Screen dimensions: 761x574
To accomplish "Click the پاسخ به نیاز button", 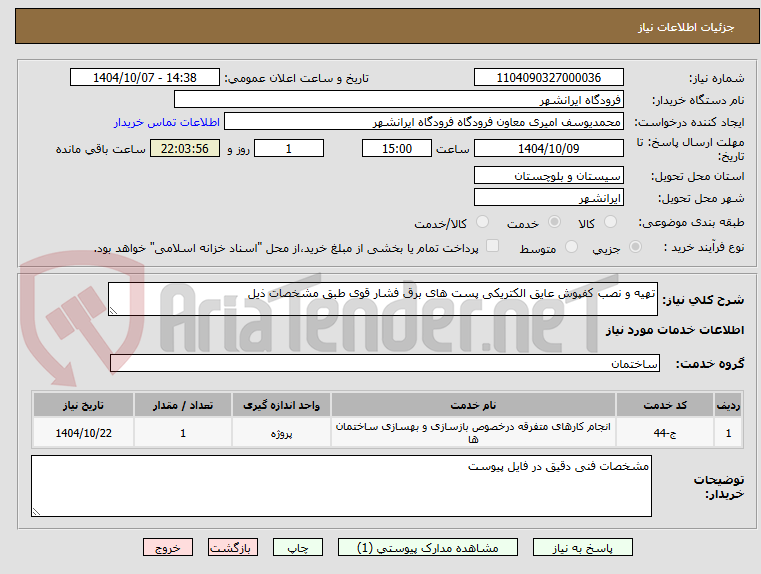I will 582,547.
